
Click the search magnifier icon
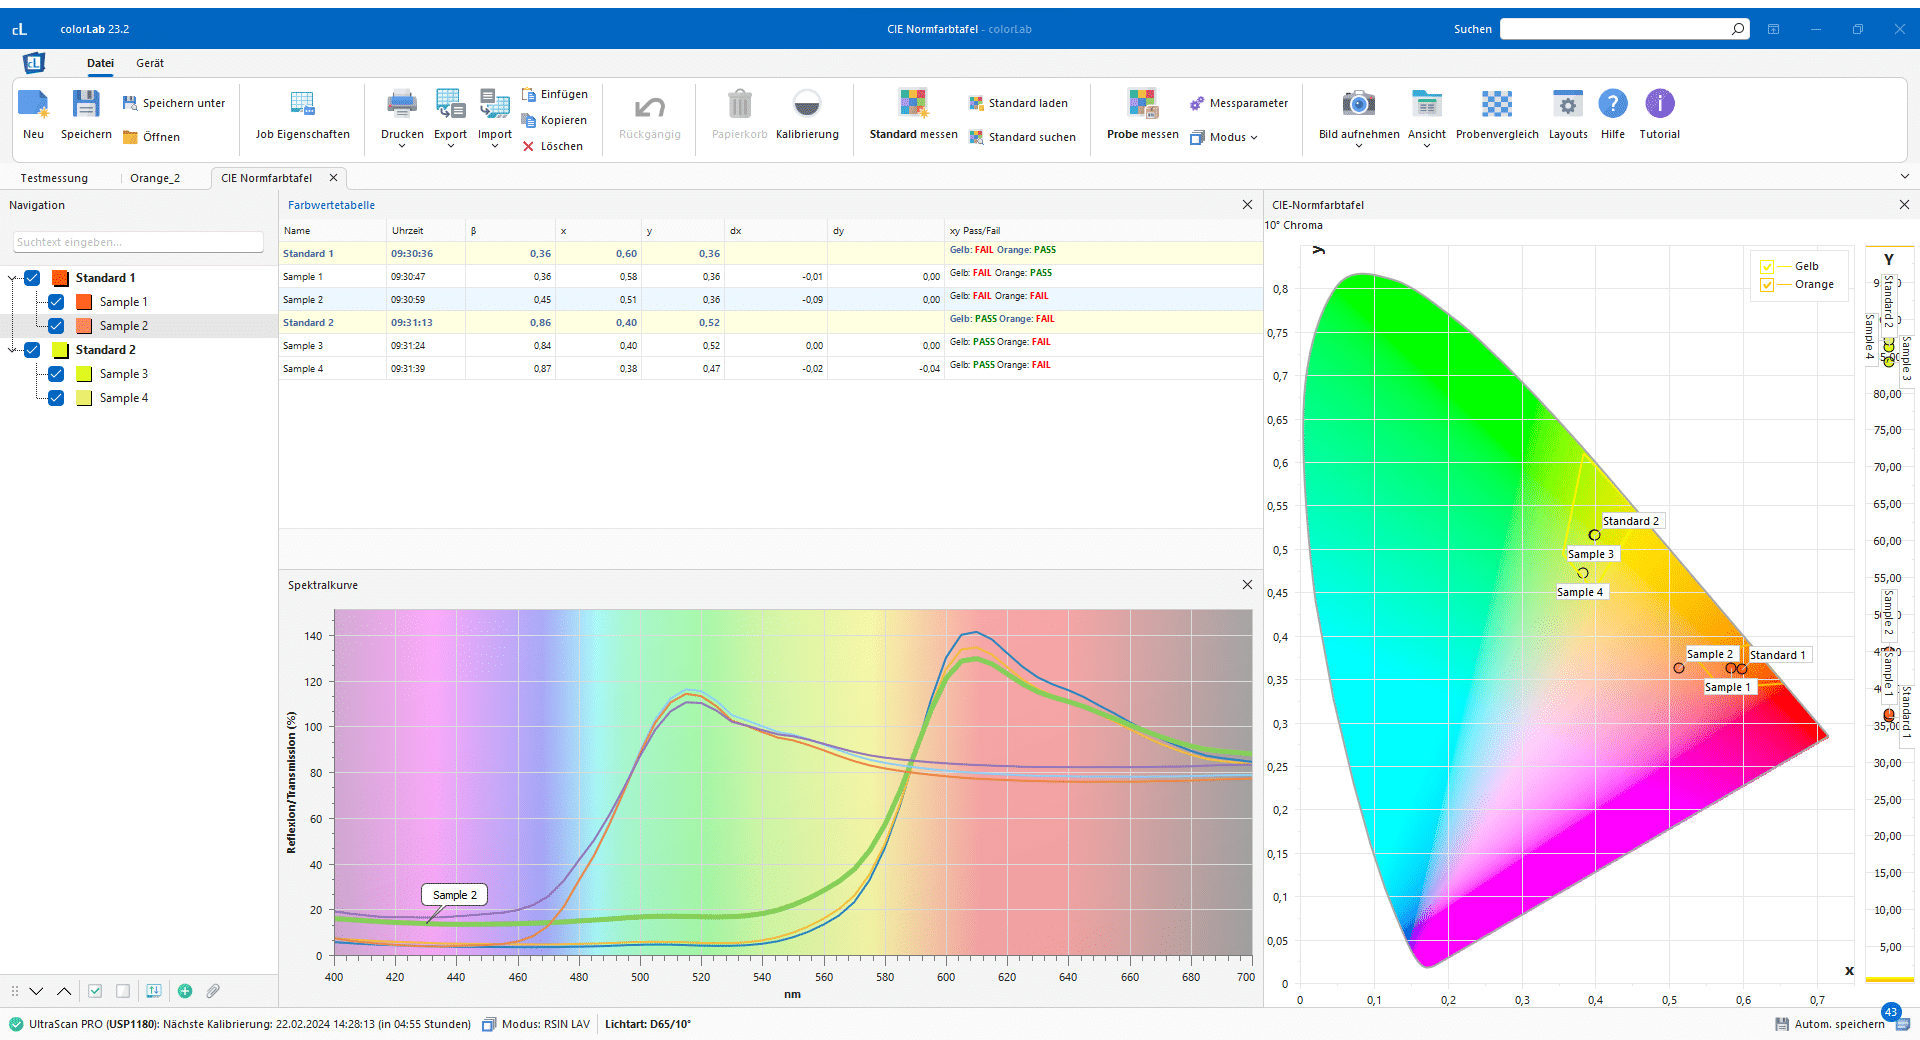(1738, 29)
